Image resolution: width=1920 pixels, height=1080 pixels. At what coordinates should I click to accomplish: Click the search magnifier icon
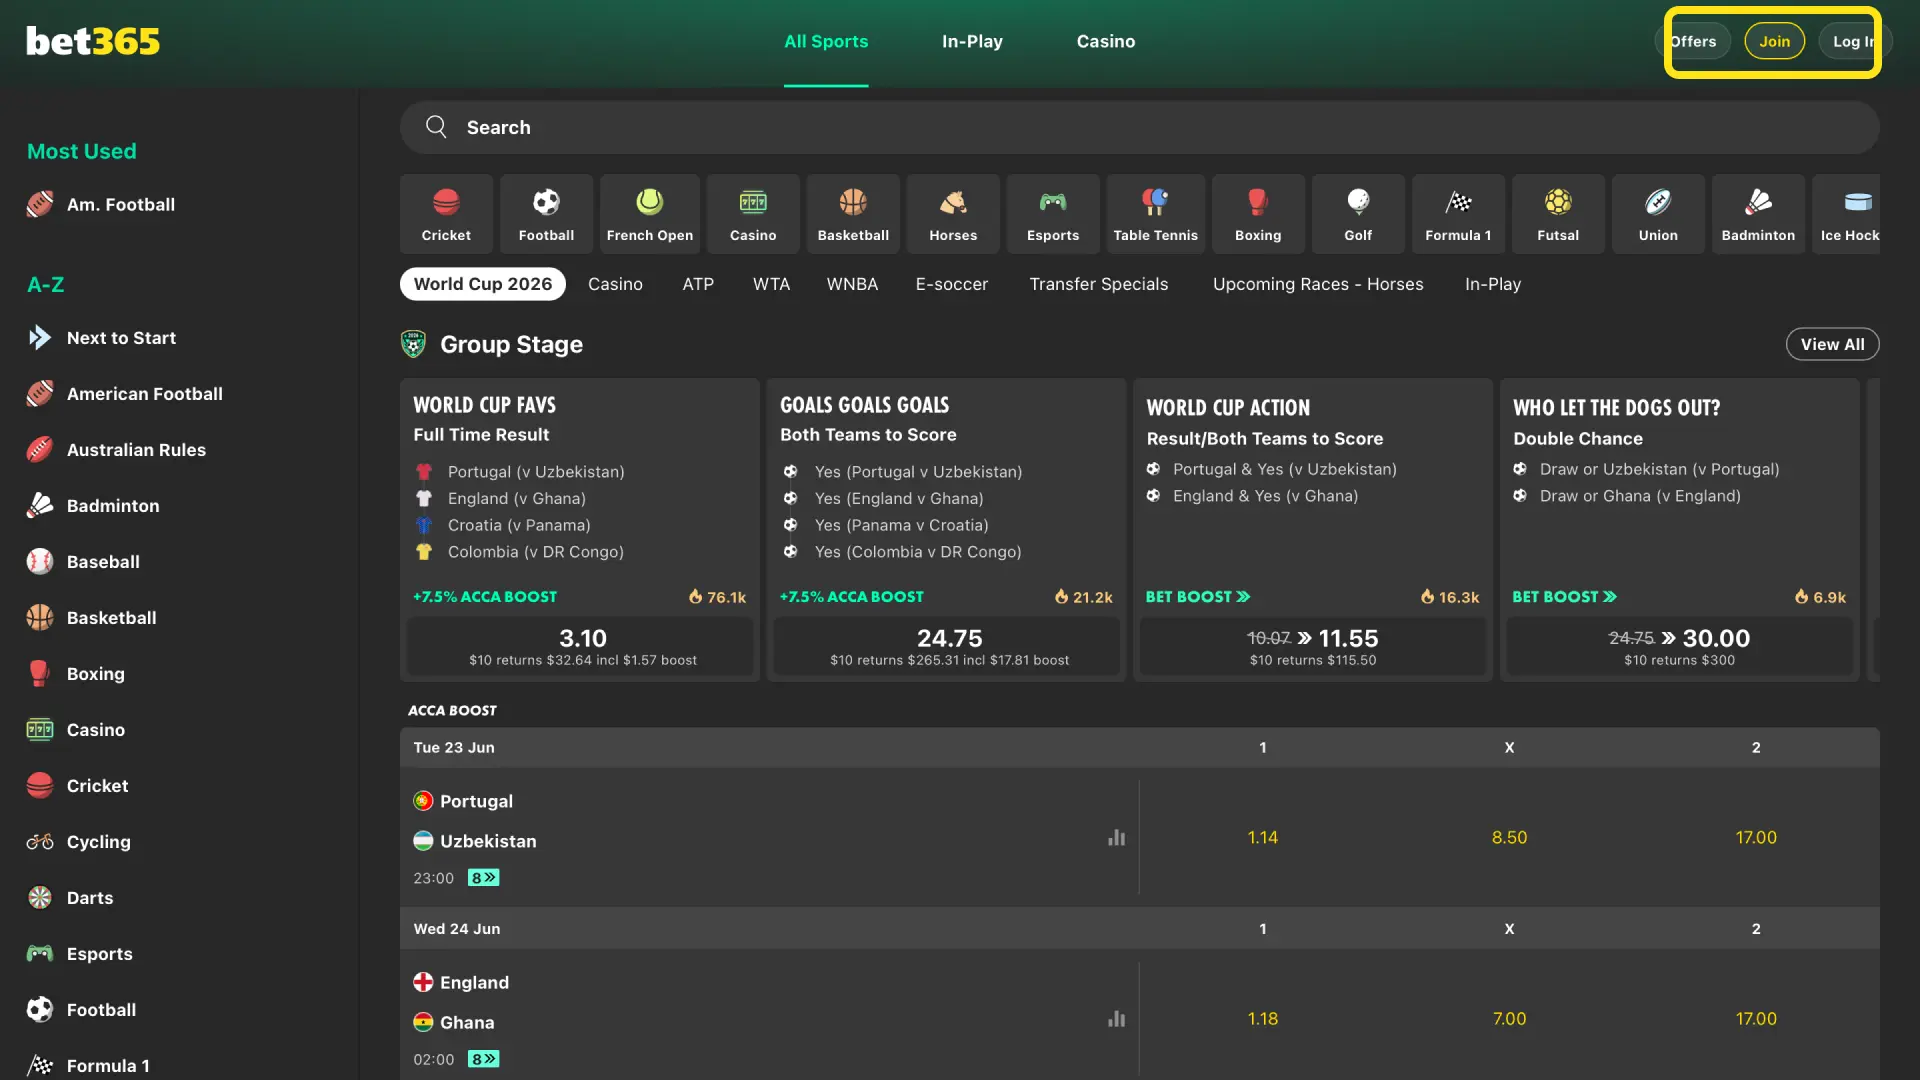tap(436, 127)
